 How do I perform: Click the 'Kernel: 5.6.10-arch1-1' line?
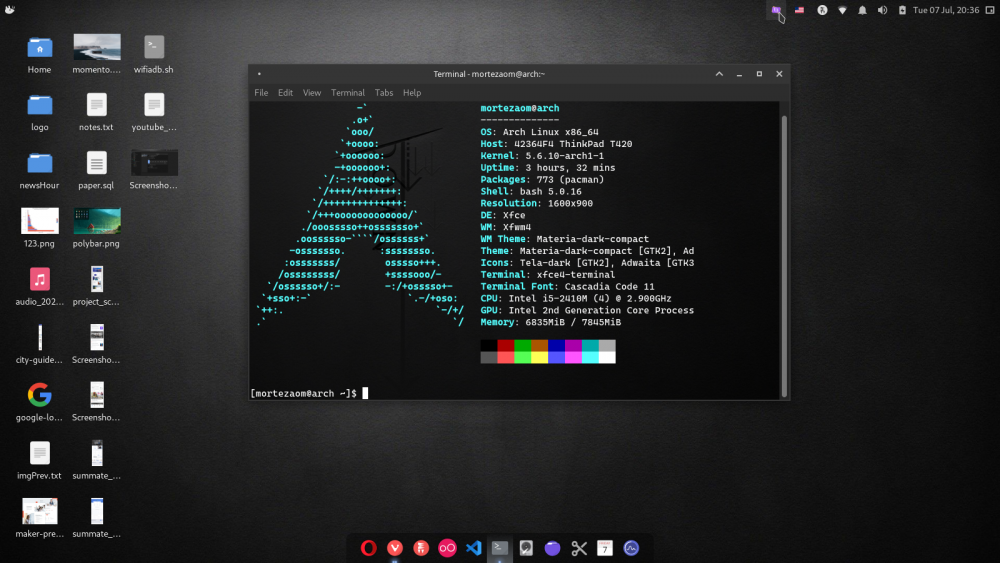tap(542, 156)
